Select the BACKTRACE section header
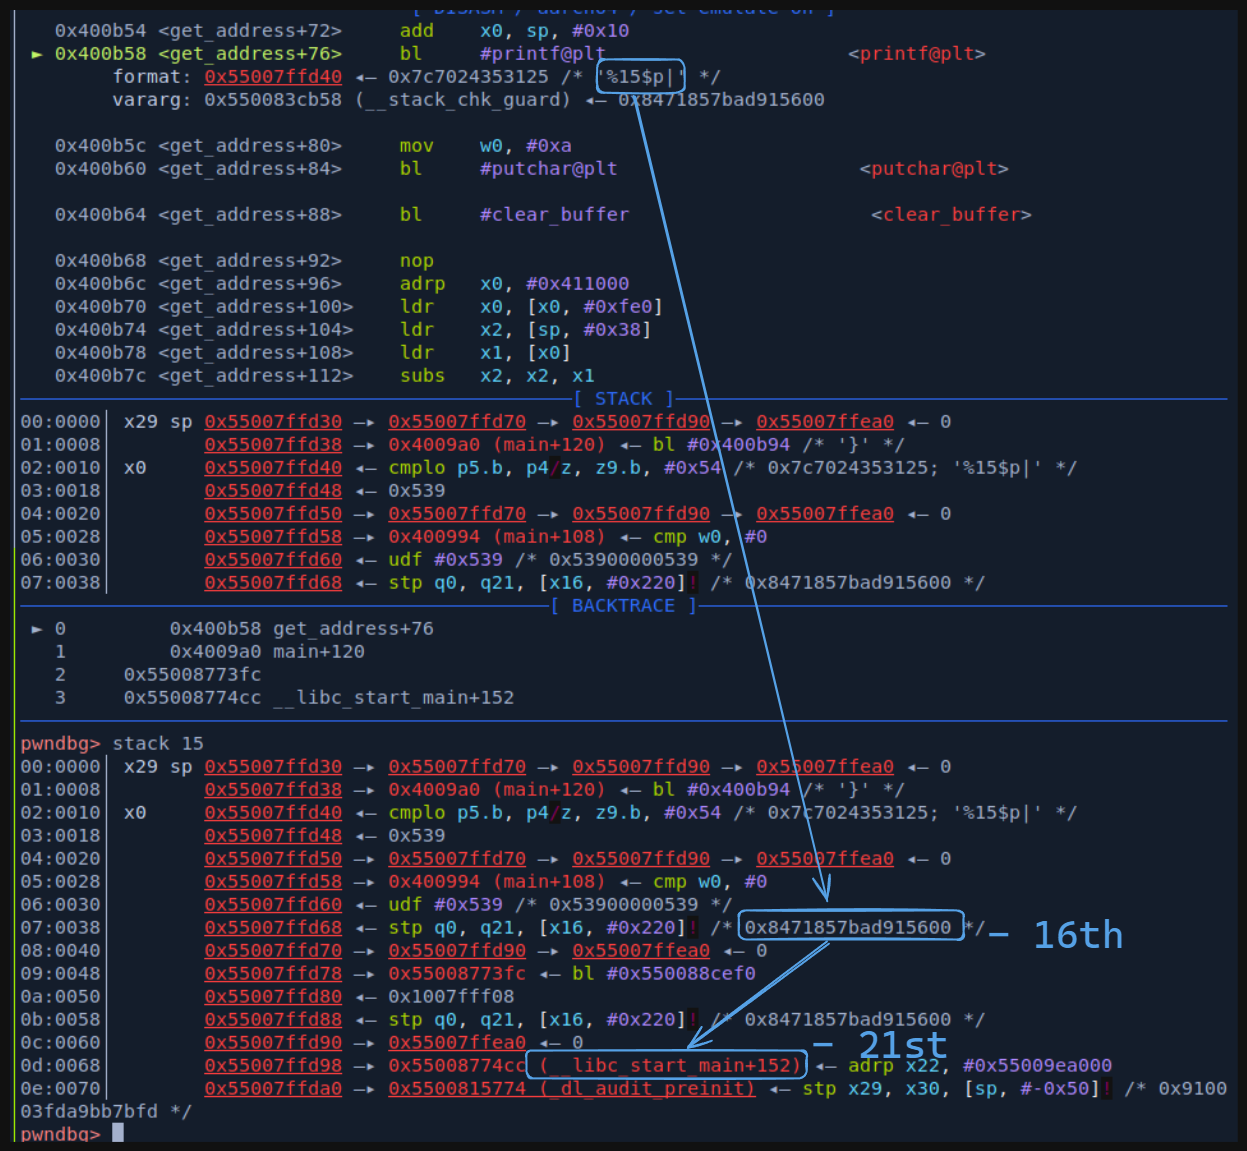Image resolution: width=1247 pixels, height=1151 pixels. 623,606
